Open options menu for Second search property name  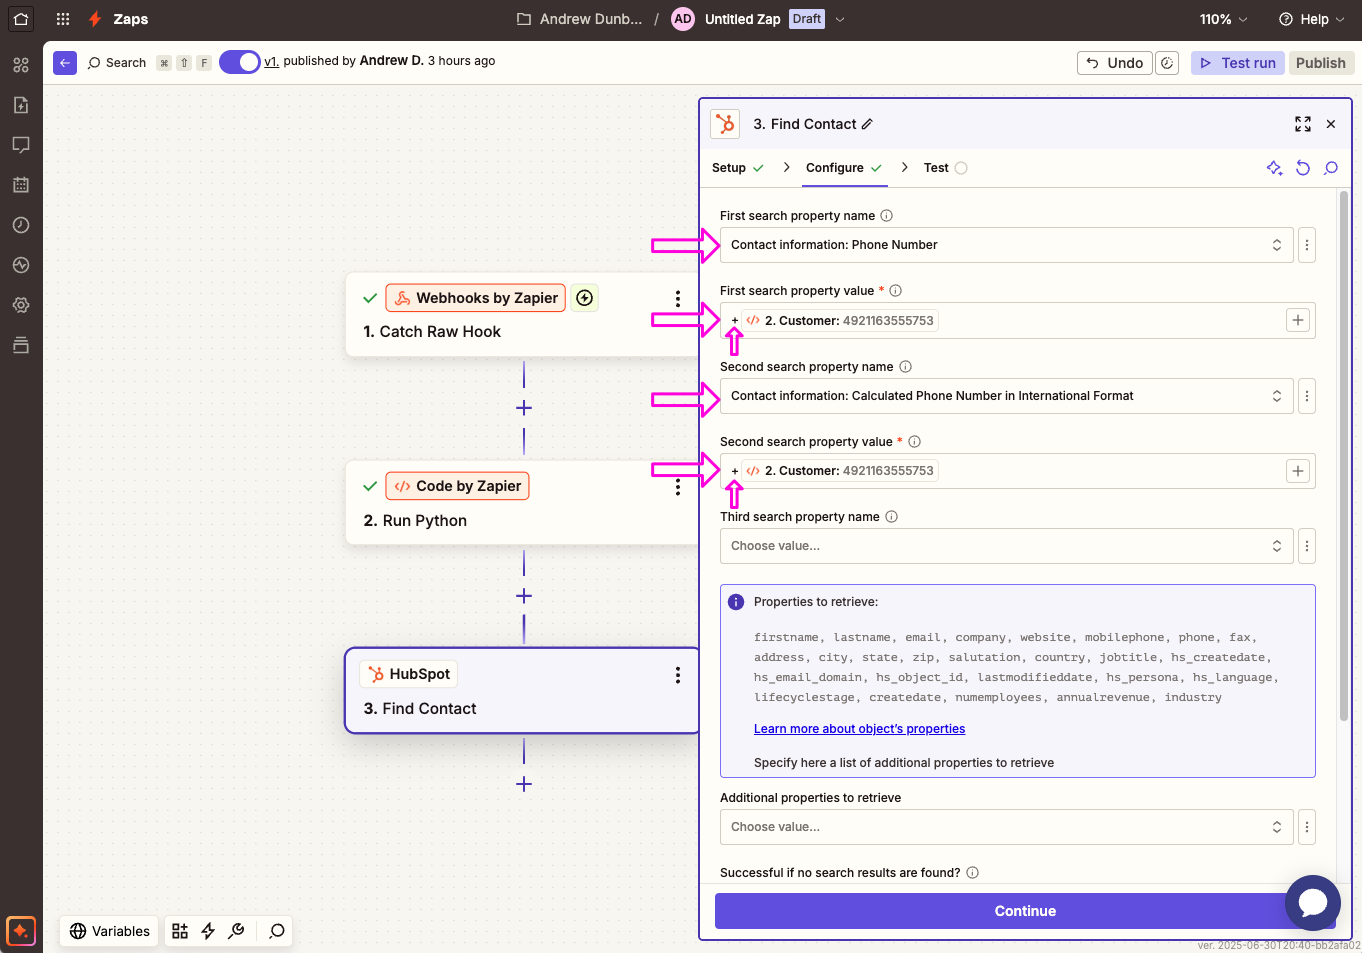(x=1306, y=396)
